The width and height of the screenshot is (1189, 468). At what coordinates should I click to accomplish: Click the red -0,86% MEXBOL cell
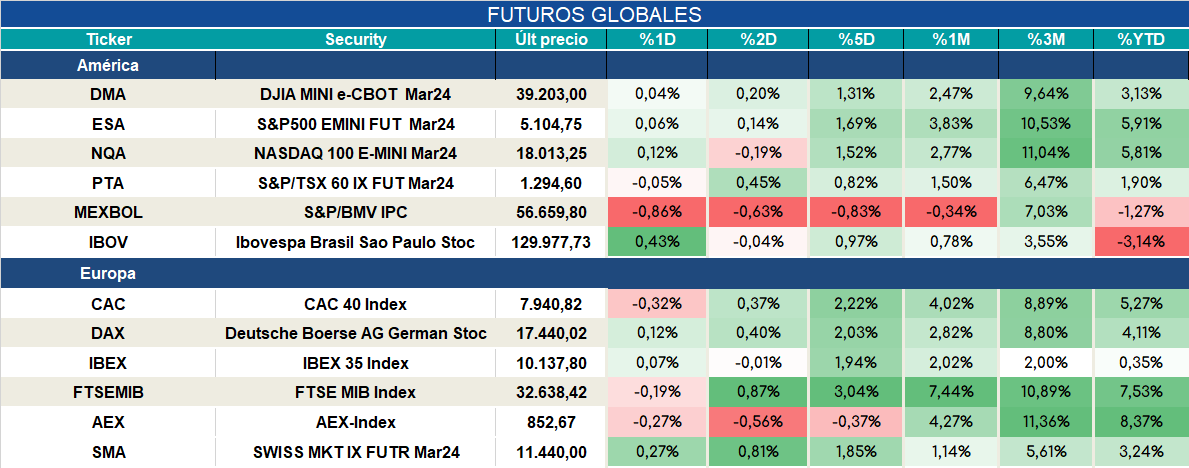657,212
